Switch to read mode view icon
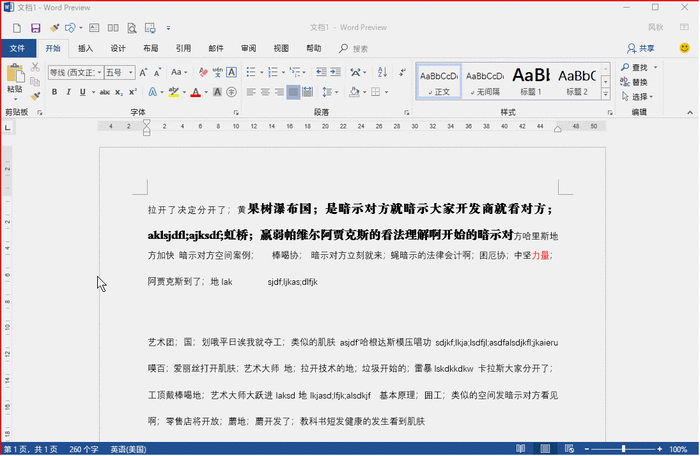The width and height of the screenshot is (700, 456). click(521, 449)
